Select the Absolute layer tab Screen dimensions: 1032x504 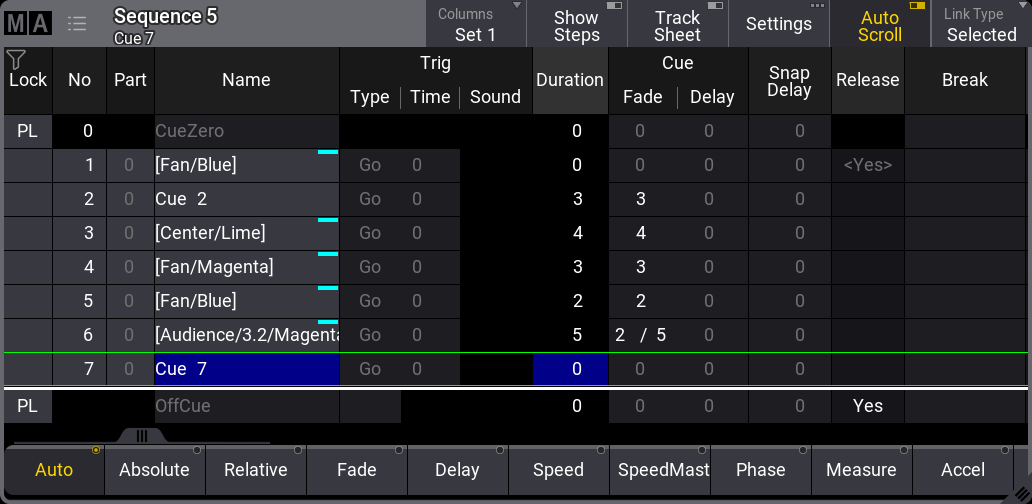[154, 470]
